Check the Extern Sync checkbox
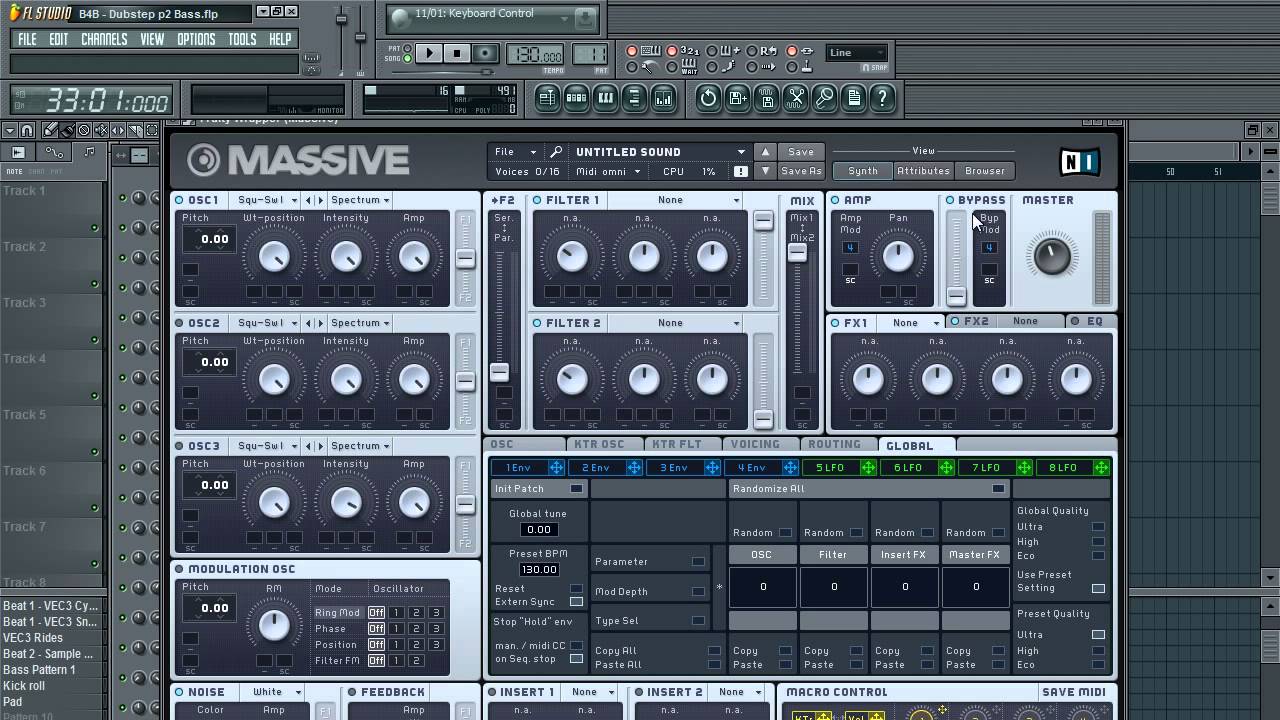This screenshot has width=1280, height=720. (576, 602)
